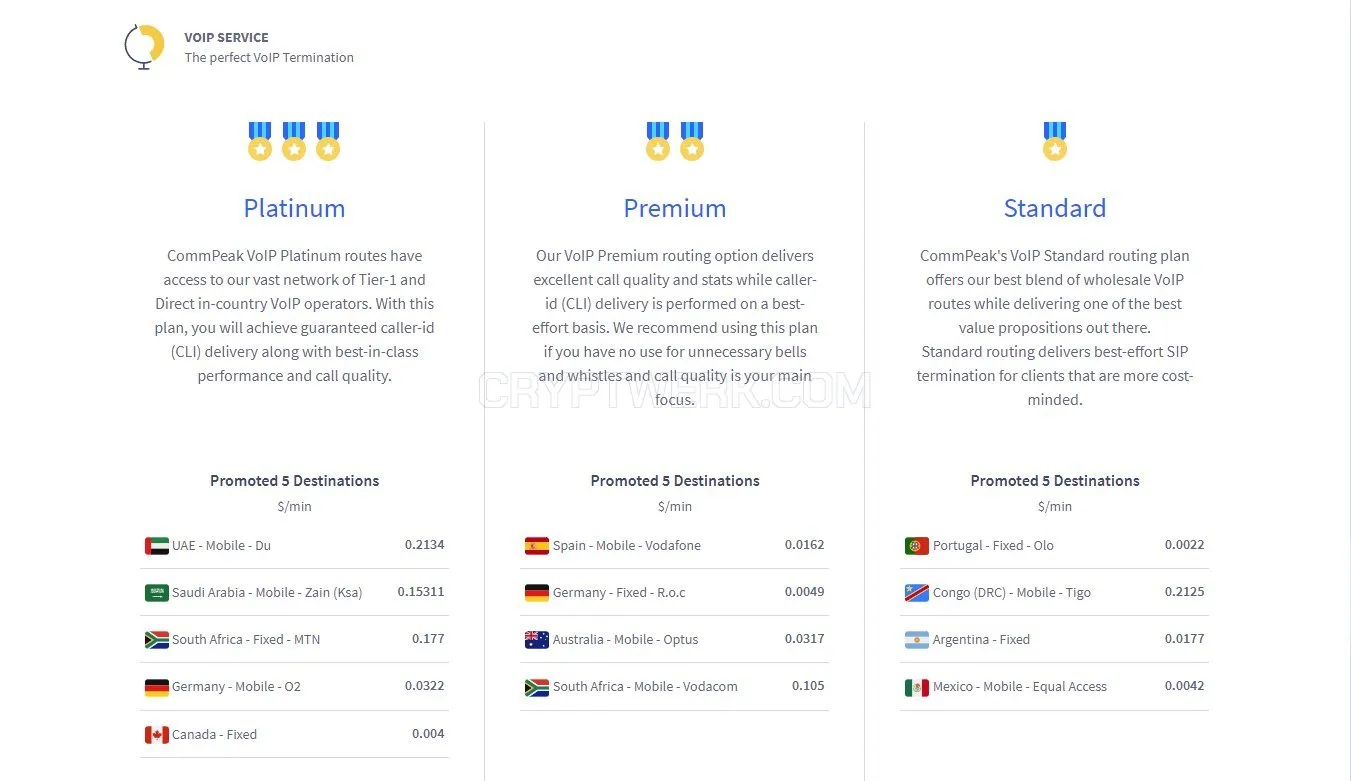1351x781 pixels.
Task: Click the Canada flag icon
Action: click(157, 735)
